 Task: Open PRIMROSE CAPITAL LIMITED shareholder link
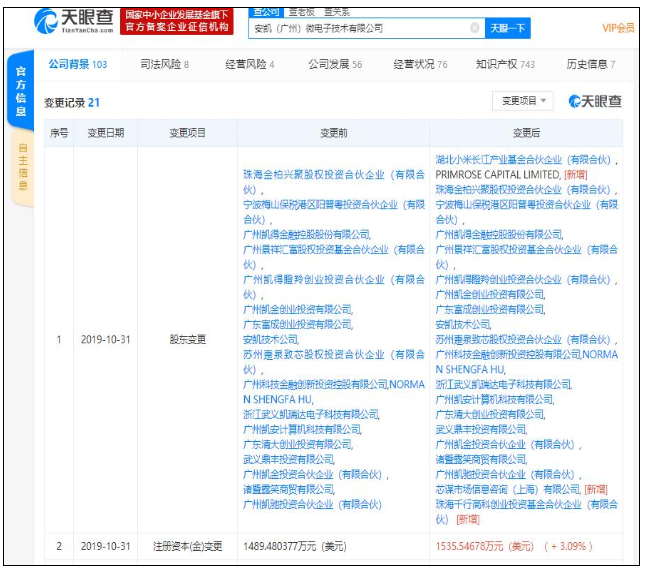[498, 173]
